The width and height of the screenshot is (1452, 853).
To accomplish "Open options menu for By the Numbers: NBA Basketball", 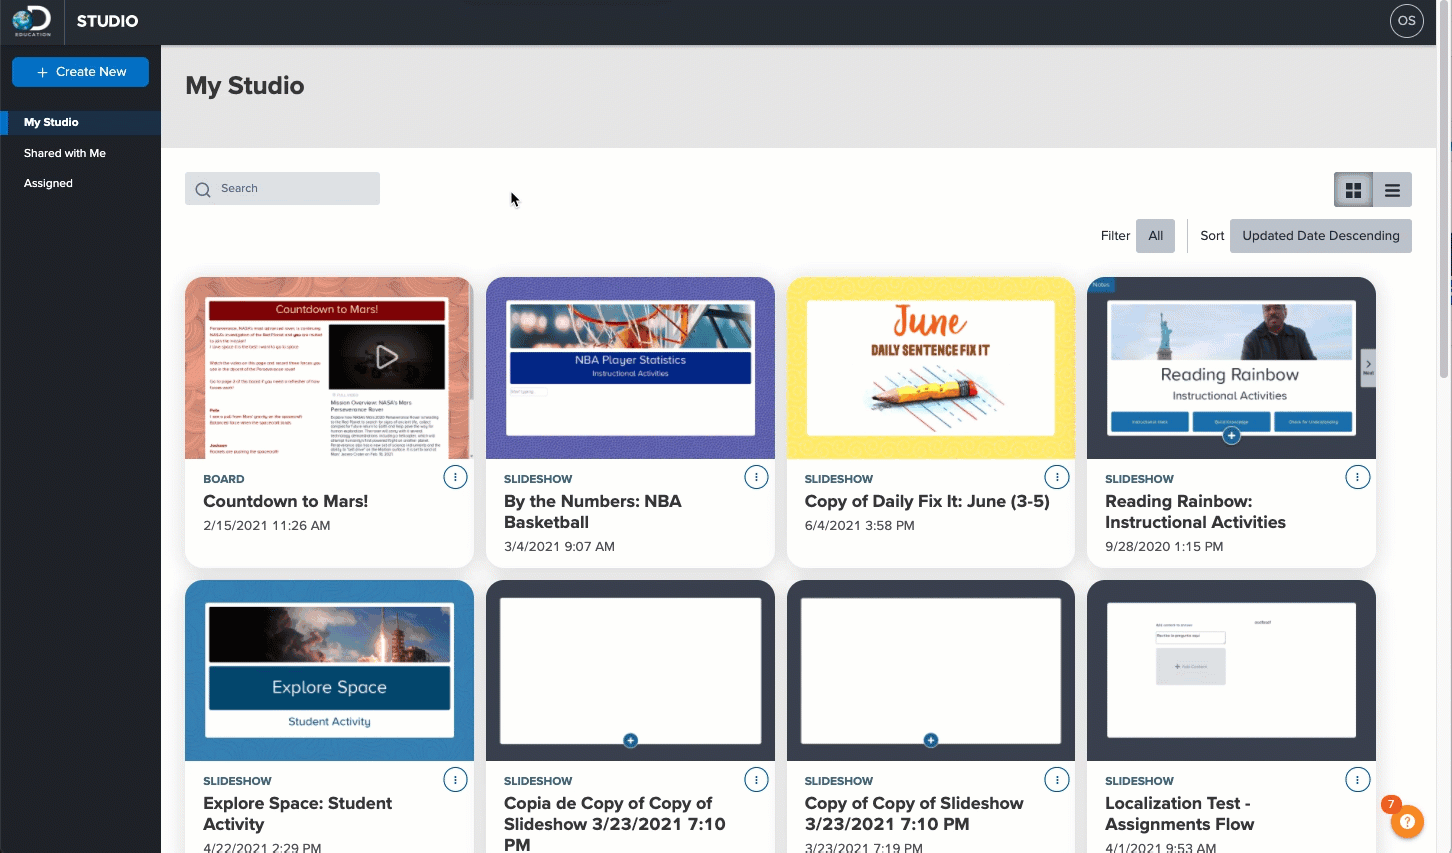I will (x=756, y=478).
